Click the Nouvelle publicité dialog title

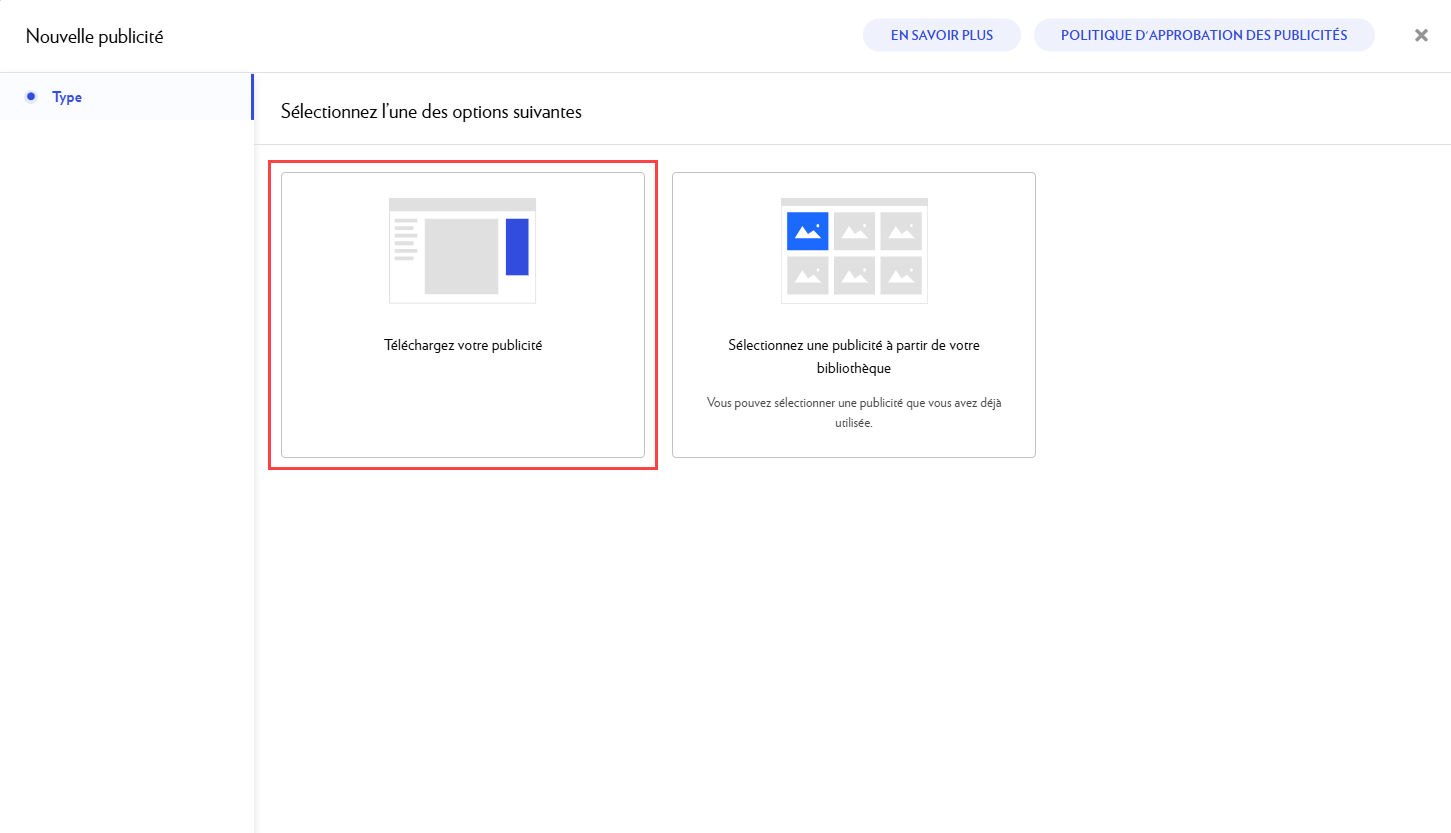click(x=94, y=37)
